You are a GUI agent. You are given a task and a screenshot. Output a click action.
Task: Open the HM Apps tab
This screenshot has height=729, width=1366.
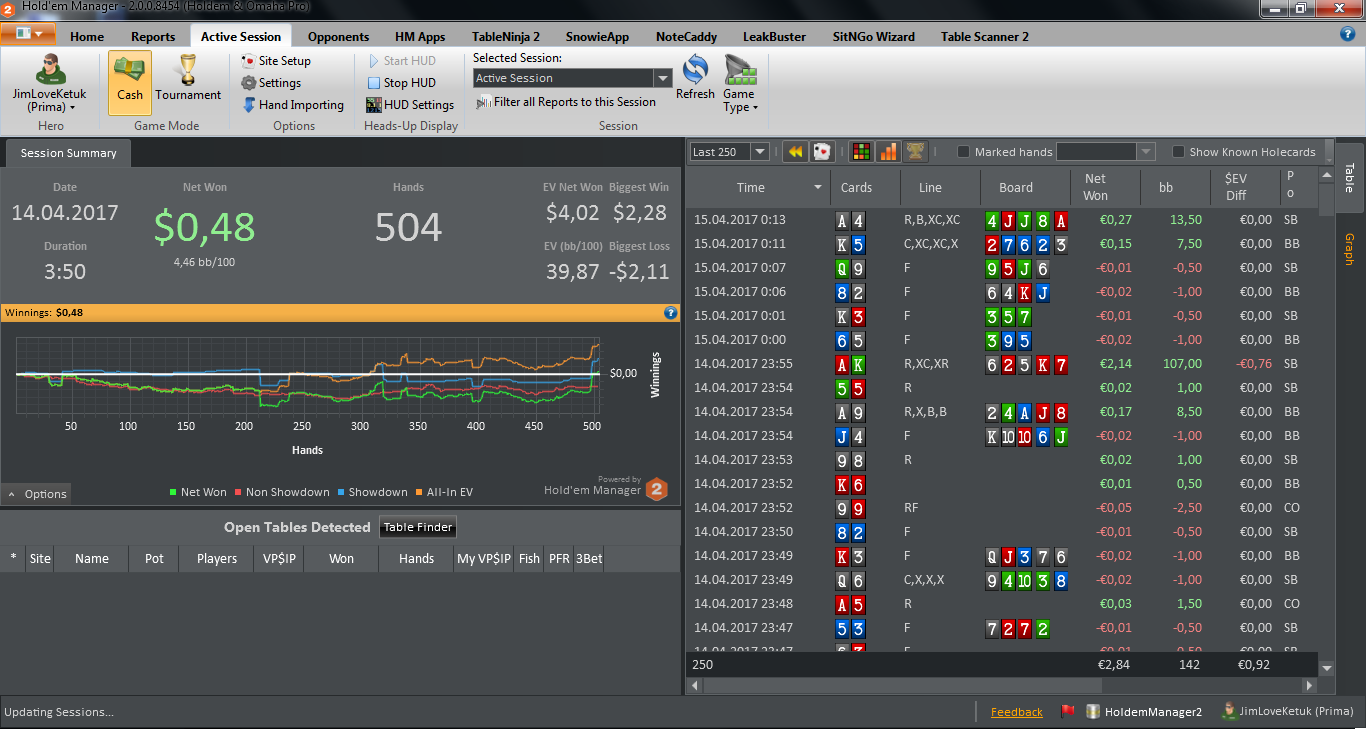pyautogui.click(x=418, y=37)
